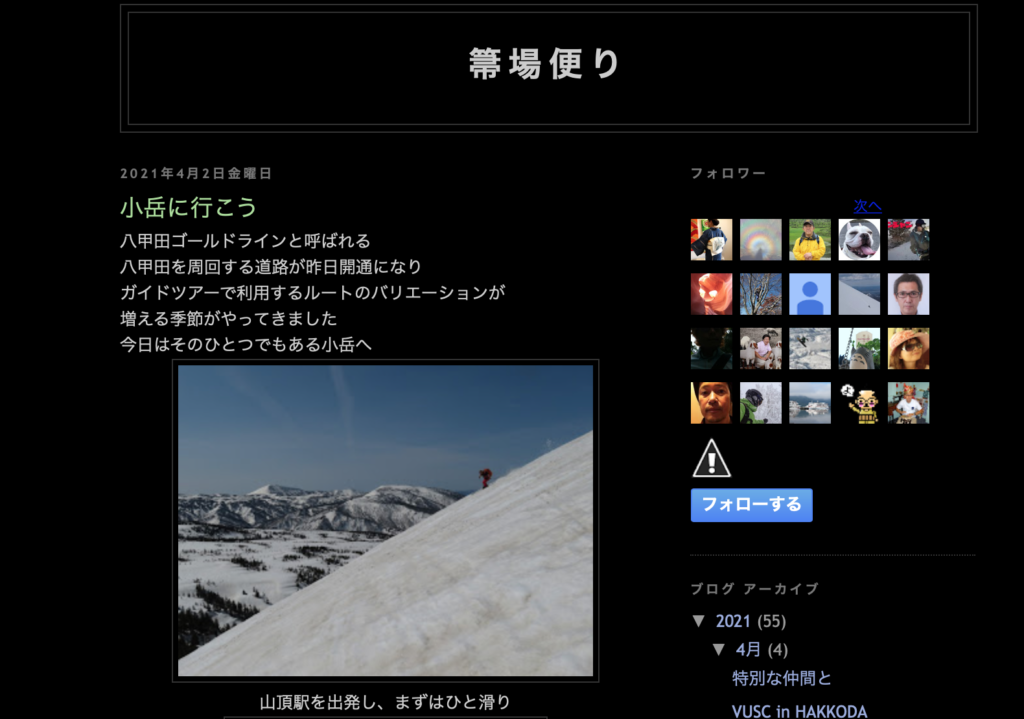Click the ブログ アーカイブ sidebar heading
The image size is (1024, 719).
click(754, 589)
